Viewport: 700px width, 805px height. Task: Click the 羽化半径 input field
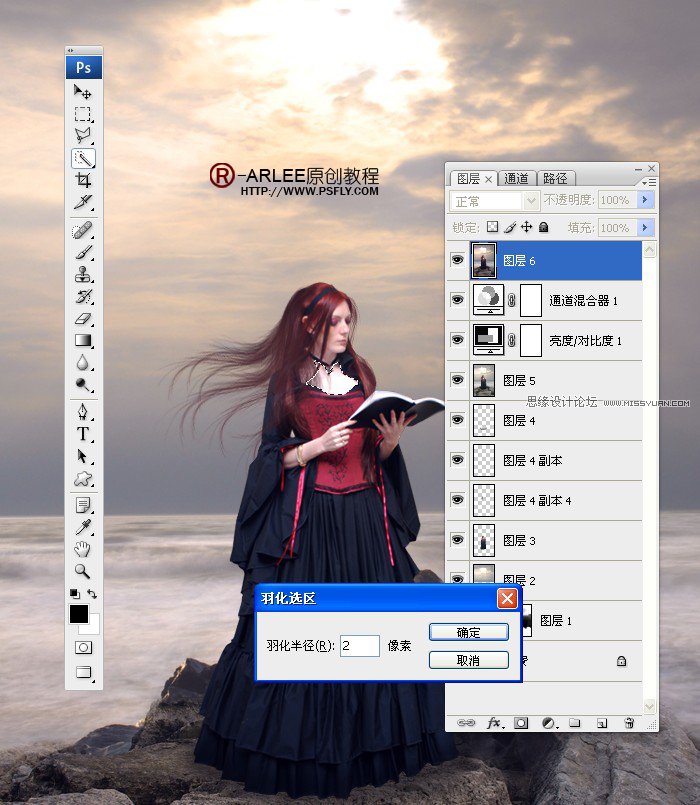[x=360, y=645]
